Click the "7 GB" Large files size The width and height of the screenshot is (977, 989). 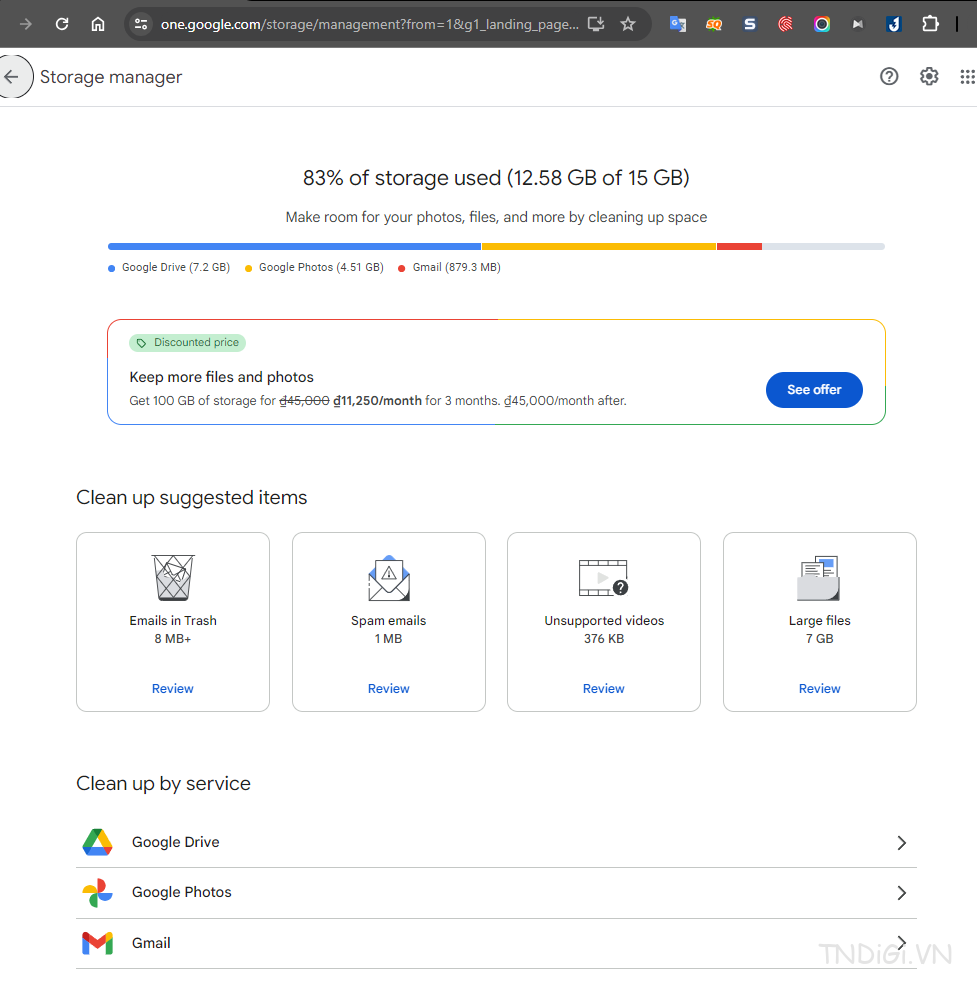pos(819,639)
